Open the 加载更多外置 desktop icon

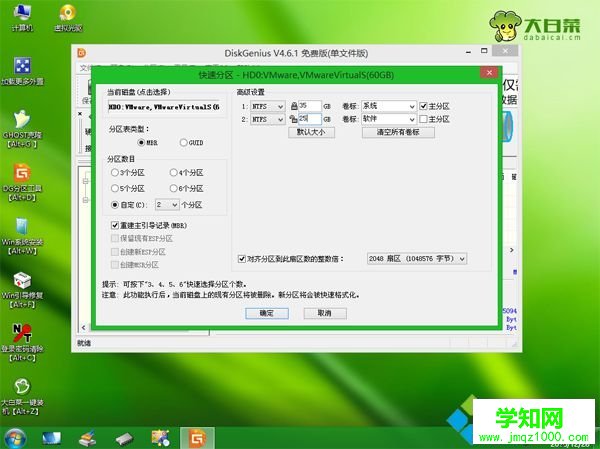[x=22, y=71]
